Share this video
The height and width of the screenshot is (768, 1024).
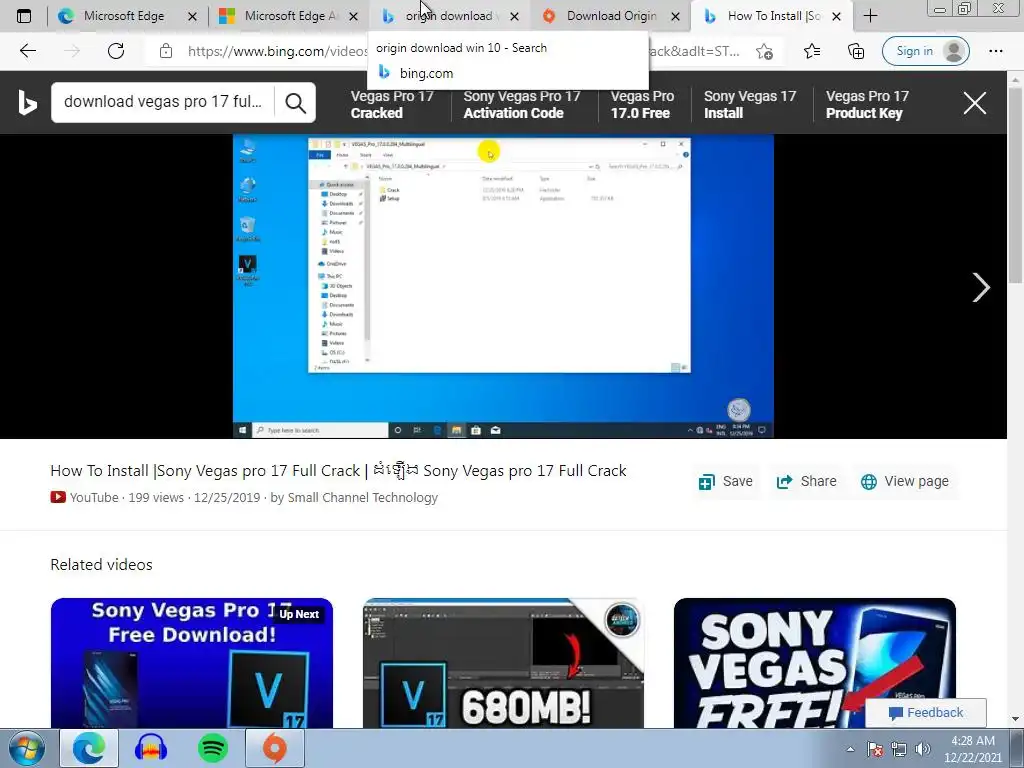coord(807,481)
